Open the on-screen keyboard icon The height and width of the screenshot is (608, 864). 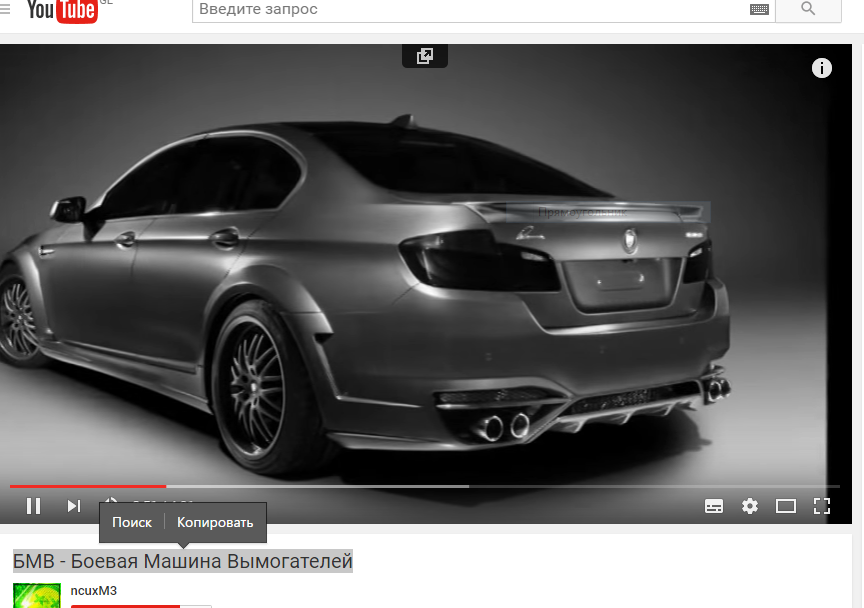pos(759,9)
